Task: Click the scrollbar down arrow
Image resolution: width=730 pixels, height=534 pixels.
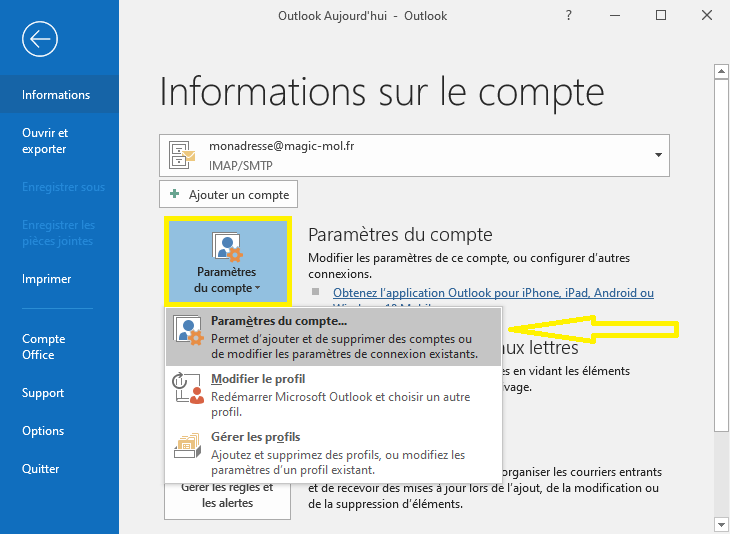Action: point(721,523)
